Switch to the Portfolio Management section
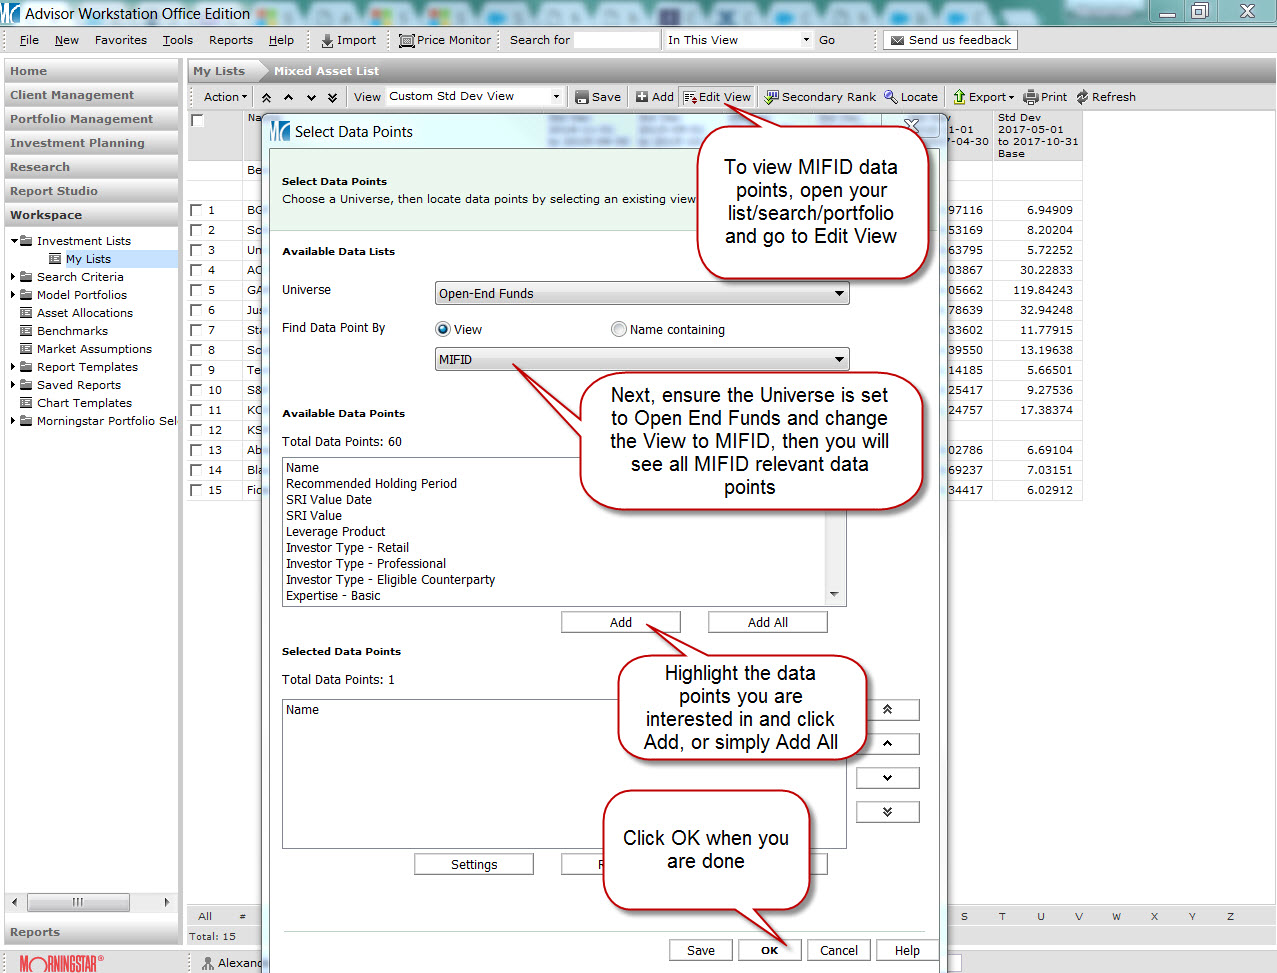This screenshot has height=973, width=1277. coord(82,119)
